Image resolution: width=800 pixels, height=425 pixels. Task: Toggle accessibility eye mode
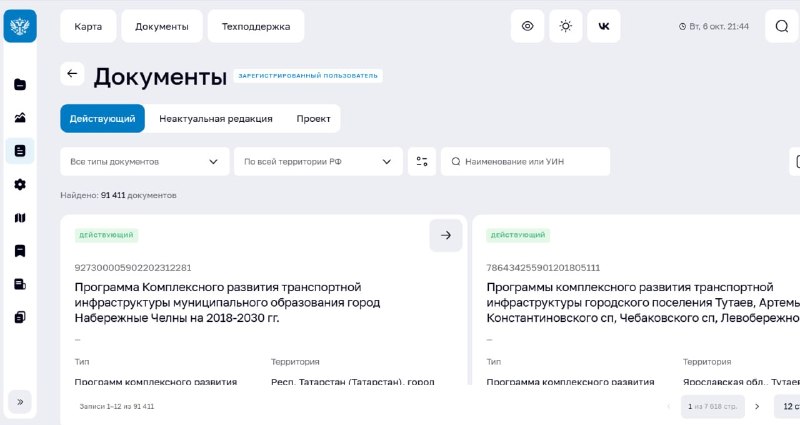[528, 26]
